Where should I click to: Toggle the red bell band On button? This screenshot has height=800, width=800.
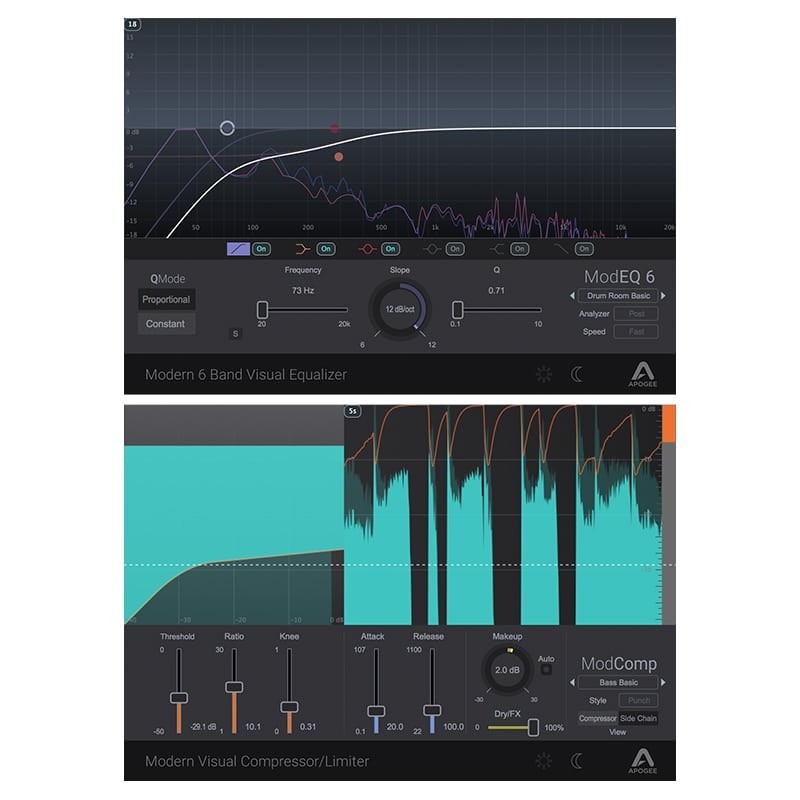coord(390,249)
